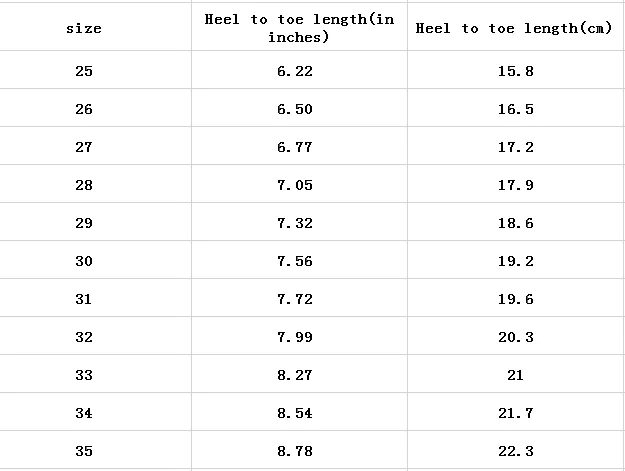The width and height of the screenshot is (625, 471).
Task: Click the 17.2 cm cell
Action: pos(515,147)
